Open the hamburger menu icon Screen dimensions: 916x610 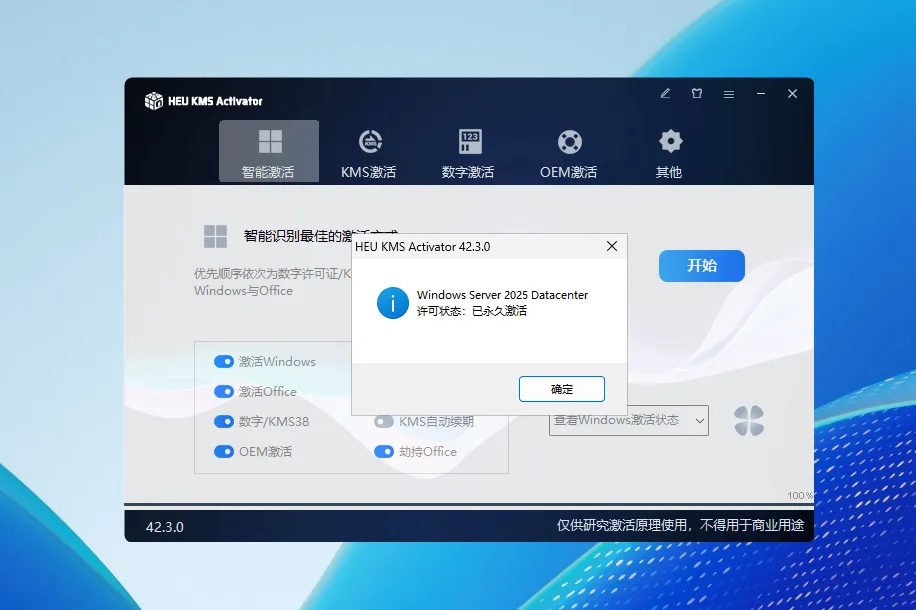coord(729,94)
